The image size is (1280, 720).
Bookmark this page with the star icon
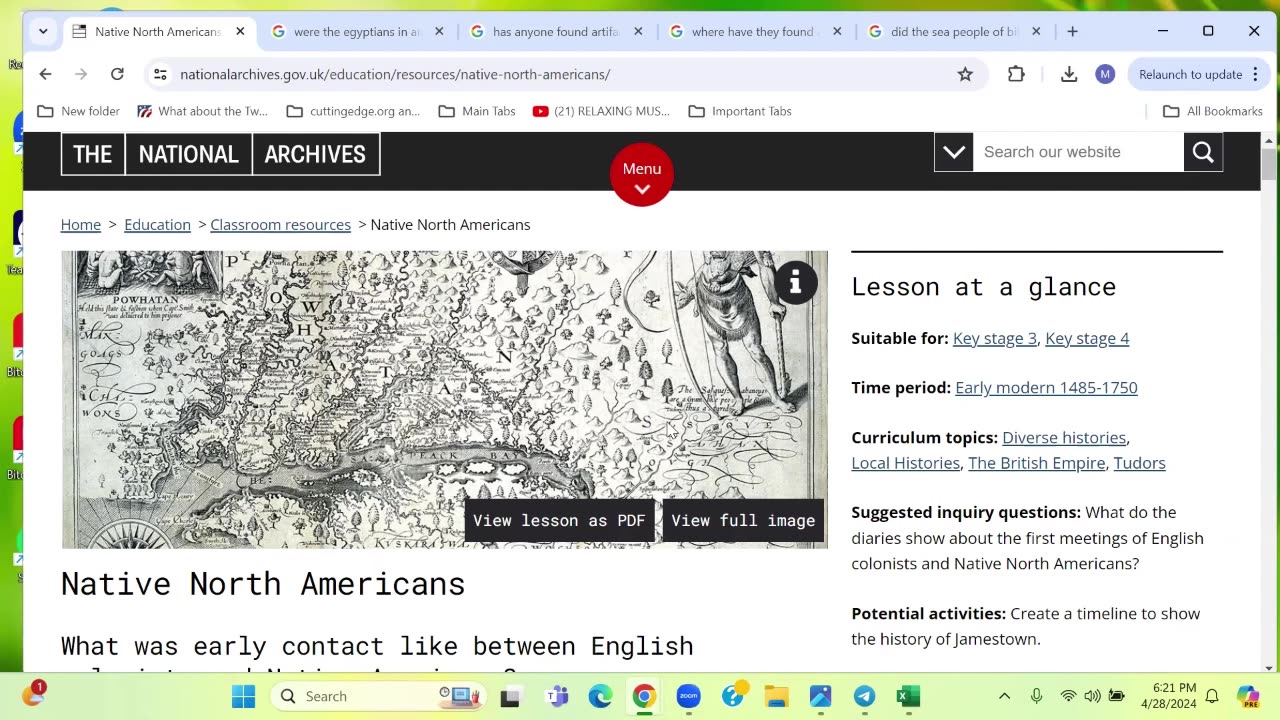[x=965, y=74]
